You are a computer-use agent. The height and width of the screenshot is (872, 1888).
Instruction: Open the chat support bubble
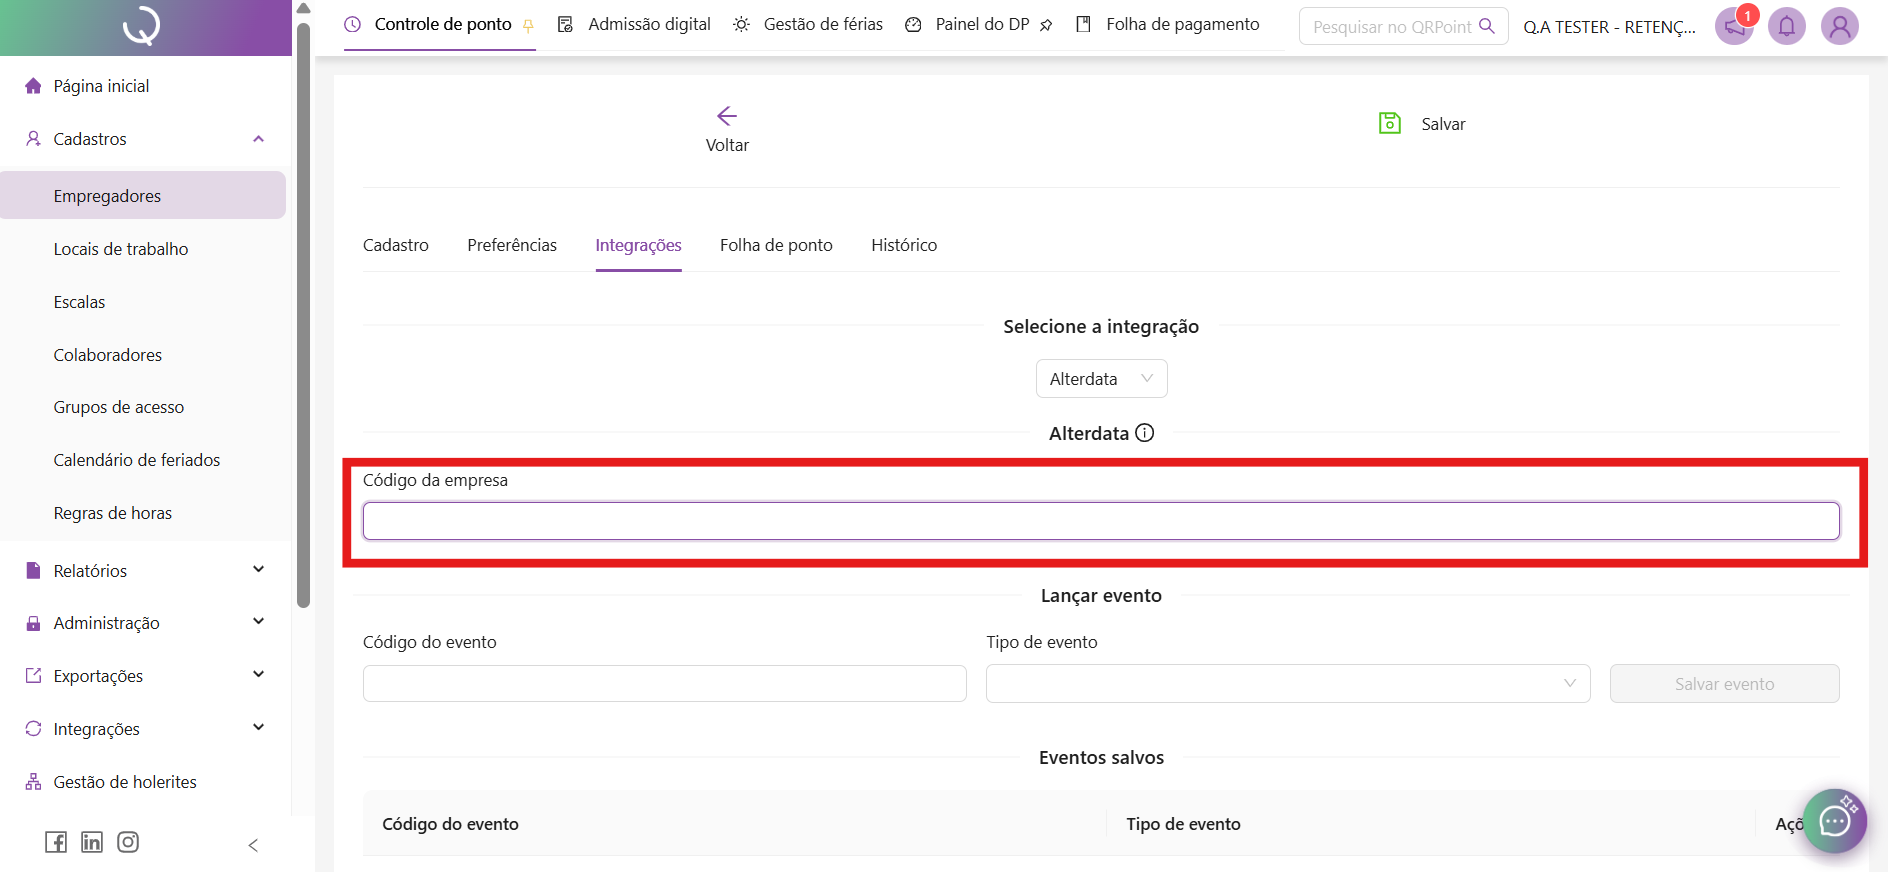tap(1834, 821)
